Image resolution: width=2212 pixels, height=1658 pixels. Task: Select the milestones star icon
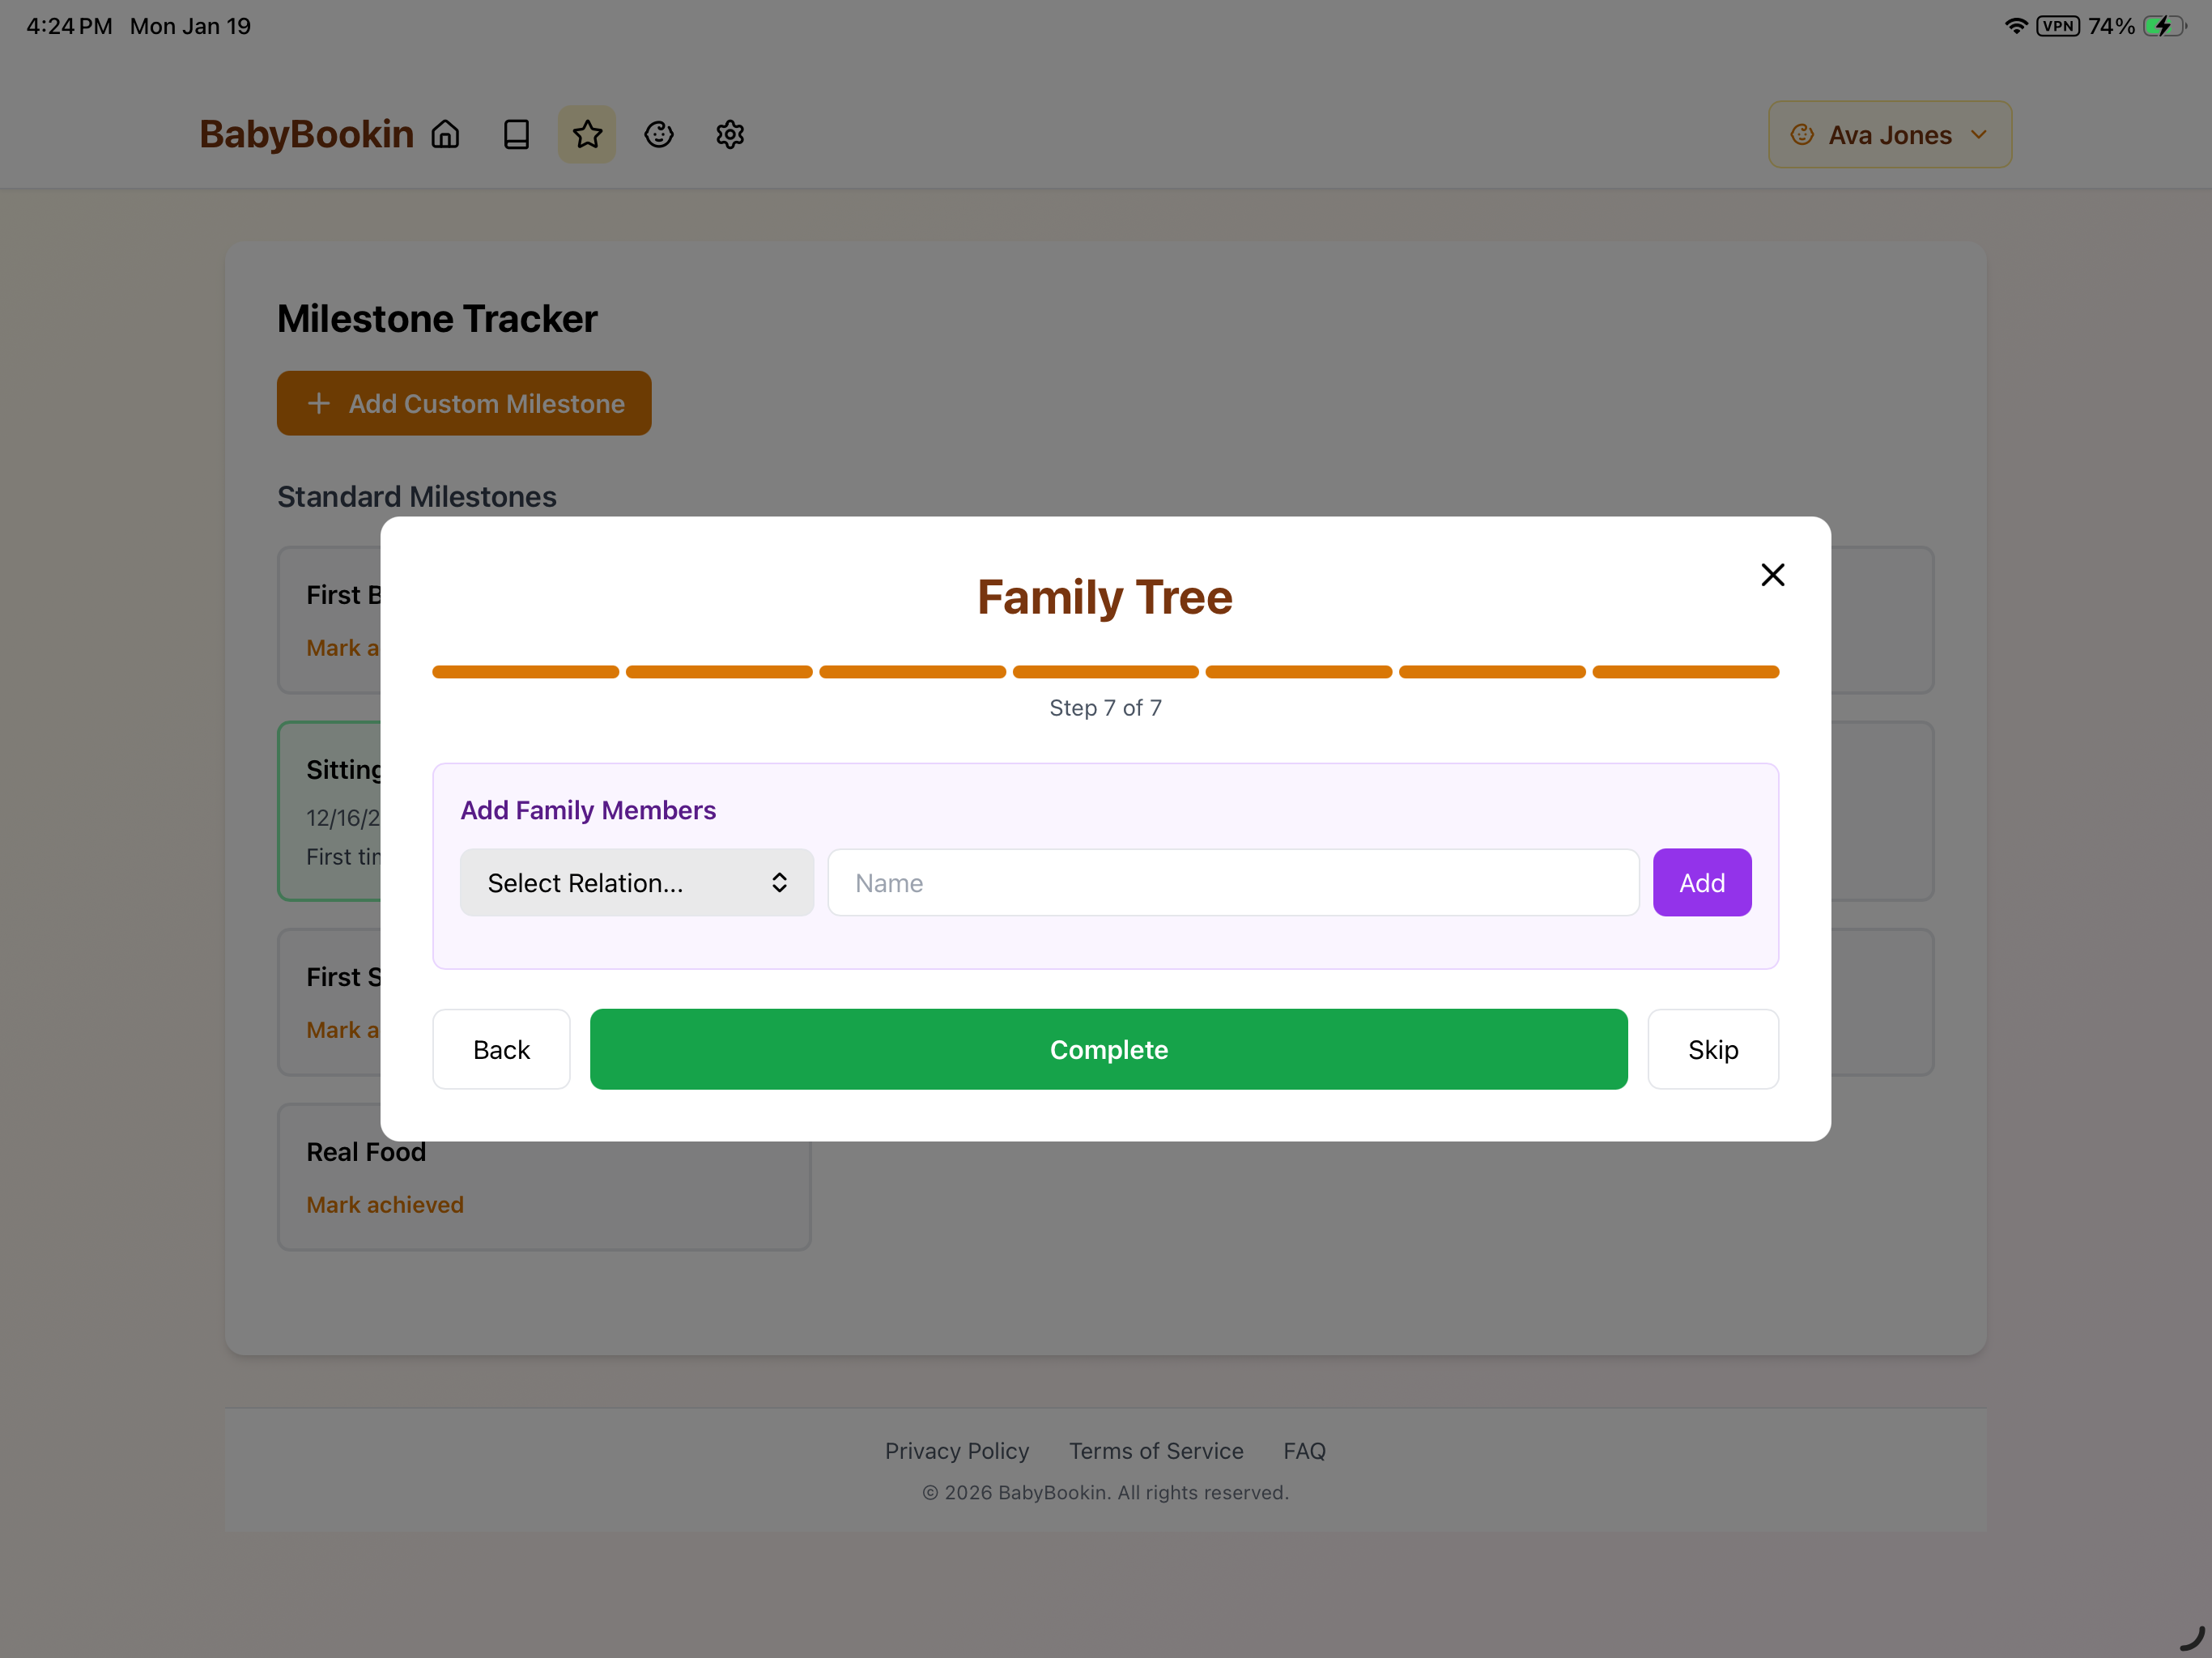[x=587, y=134]
